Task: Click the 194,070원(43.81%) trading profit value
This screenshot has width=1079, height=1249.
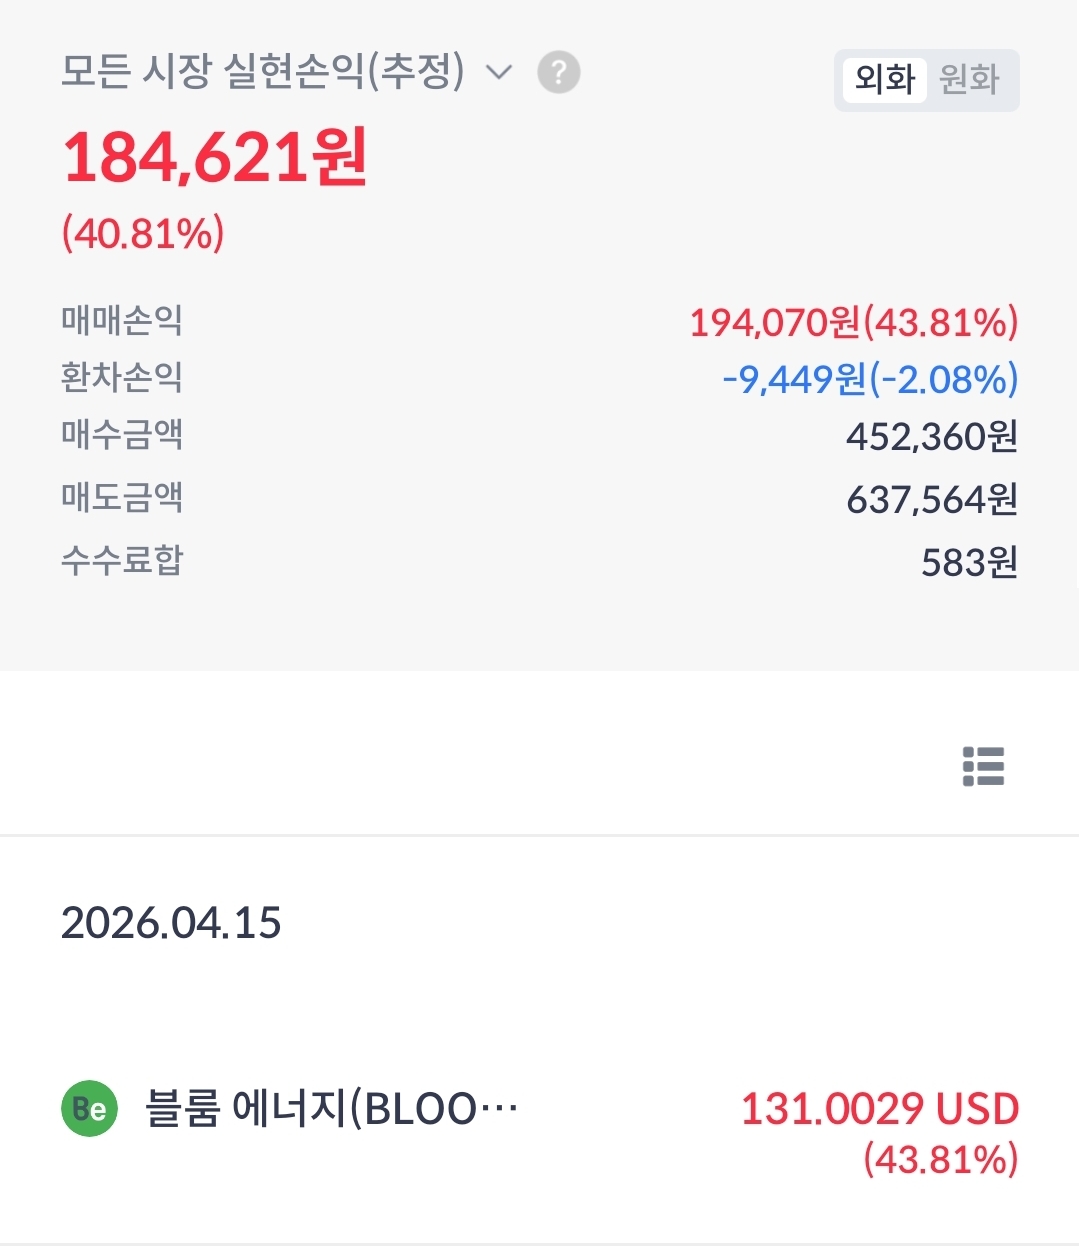Action: (x=853, y=322)
